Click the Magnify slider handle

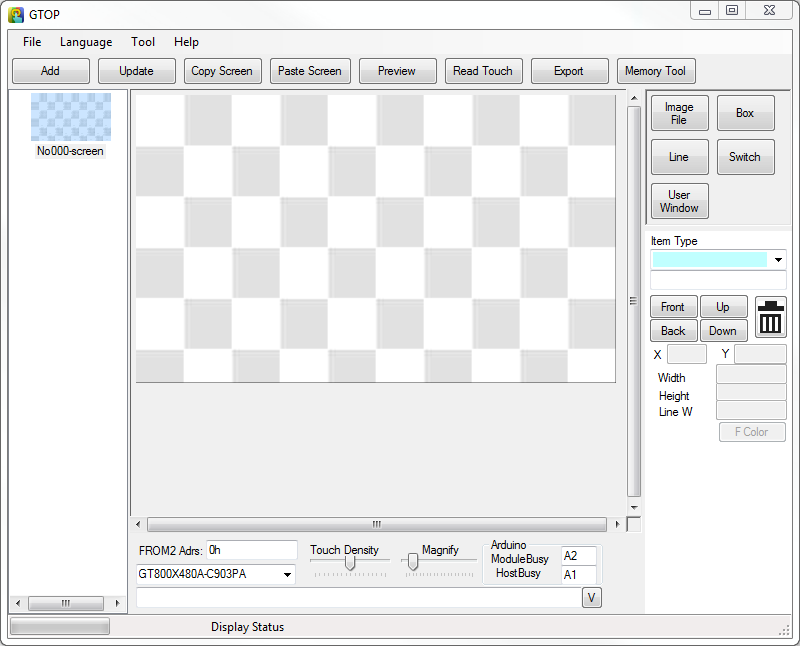[x=412, y=563]
